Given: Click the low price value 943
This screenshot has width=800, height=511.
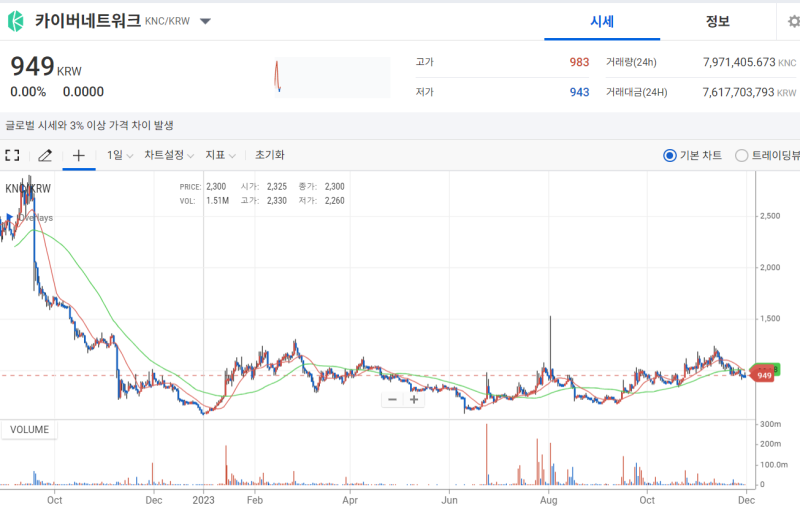Looking at the screenshot, I should pos(579,92).
